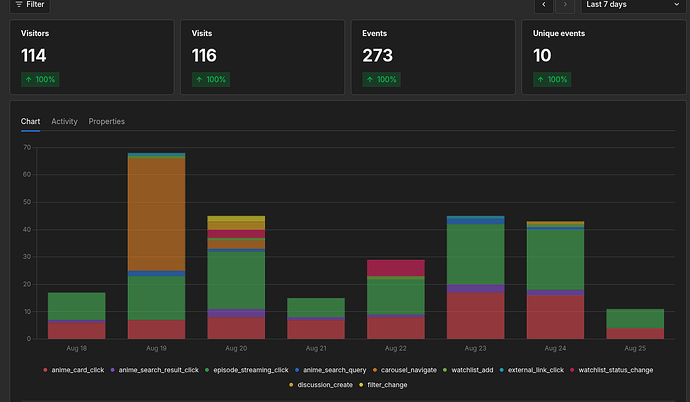Open the Unique events metric card
The image size is (690, 402).
(x=604, y=57)
